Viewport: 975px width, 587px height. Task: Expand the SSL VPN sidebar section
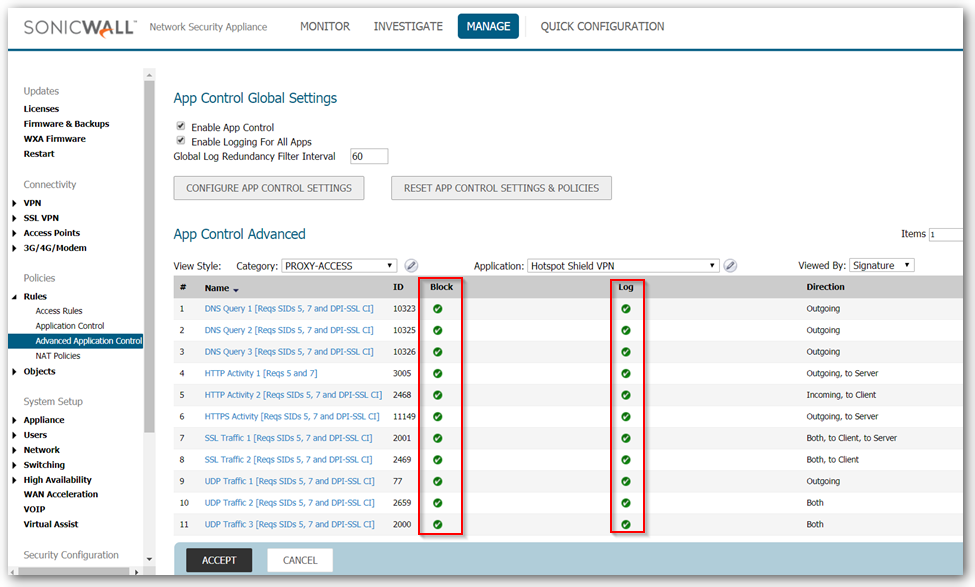[14, 218]
